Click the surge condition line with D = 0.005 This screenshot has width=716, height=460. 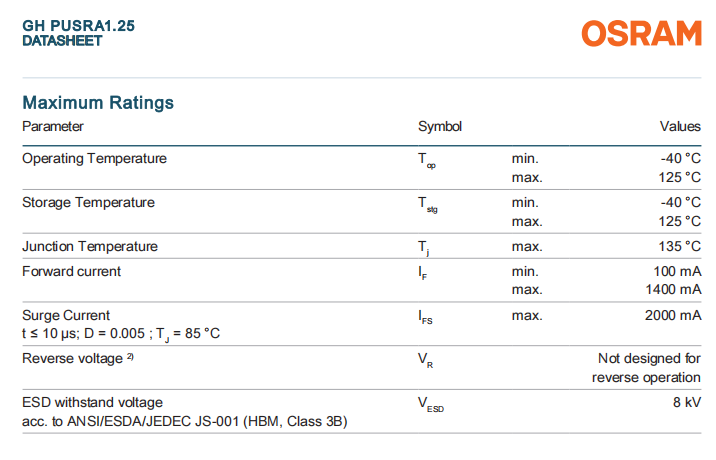(120, 334)
